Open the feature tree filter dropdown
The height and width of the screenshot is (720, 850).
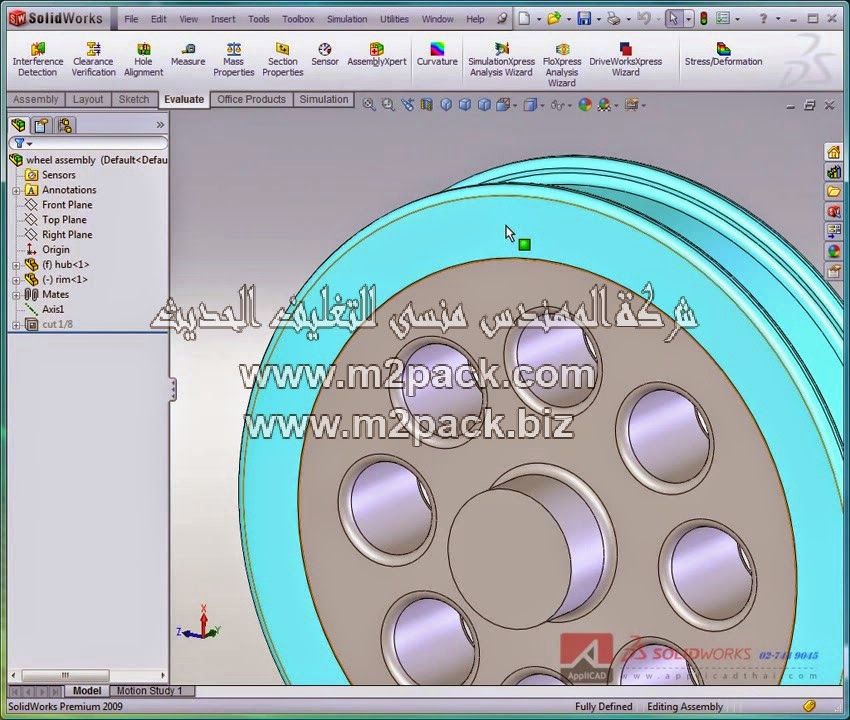click(29, 144)
